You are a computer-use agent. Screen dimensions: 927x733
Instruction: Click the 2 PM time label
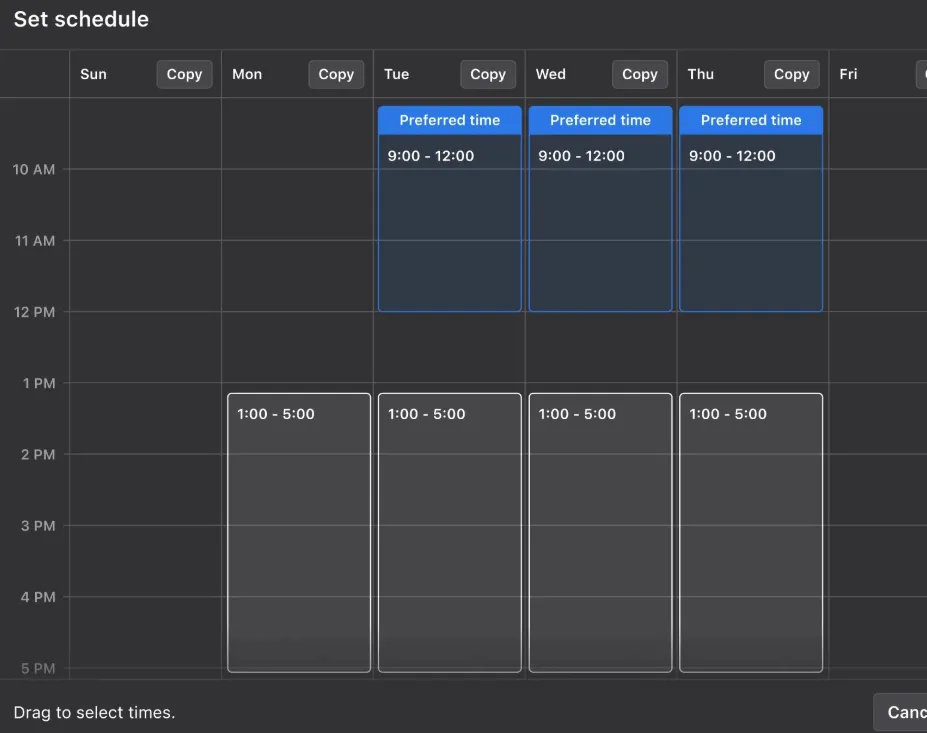(38, 455)
